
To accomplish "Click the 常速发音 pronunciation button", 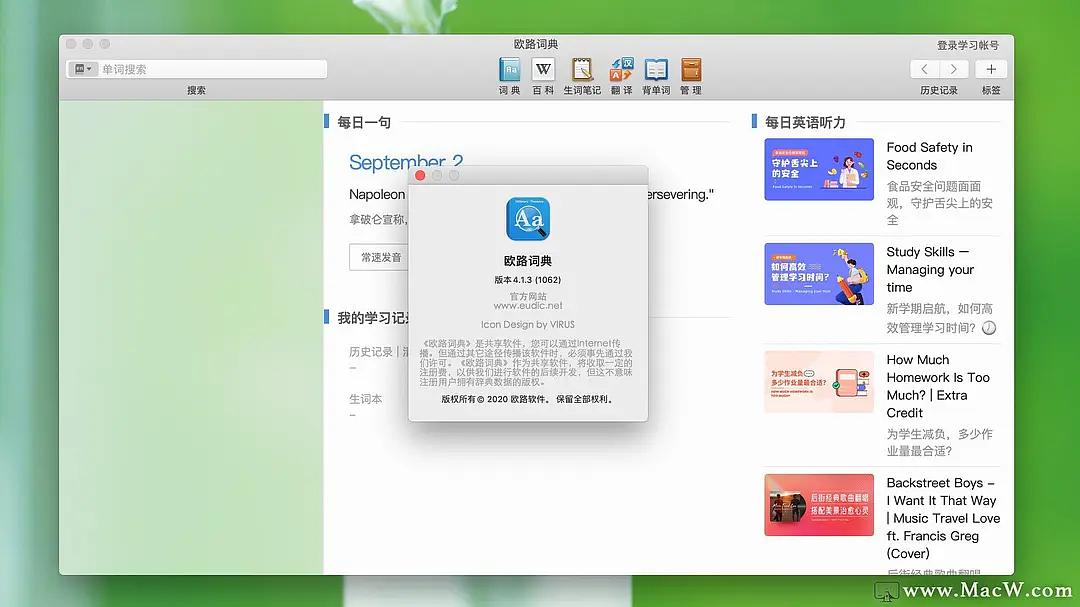I will [x=380, y=257].
